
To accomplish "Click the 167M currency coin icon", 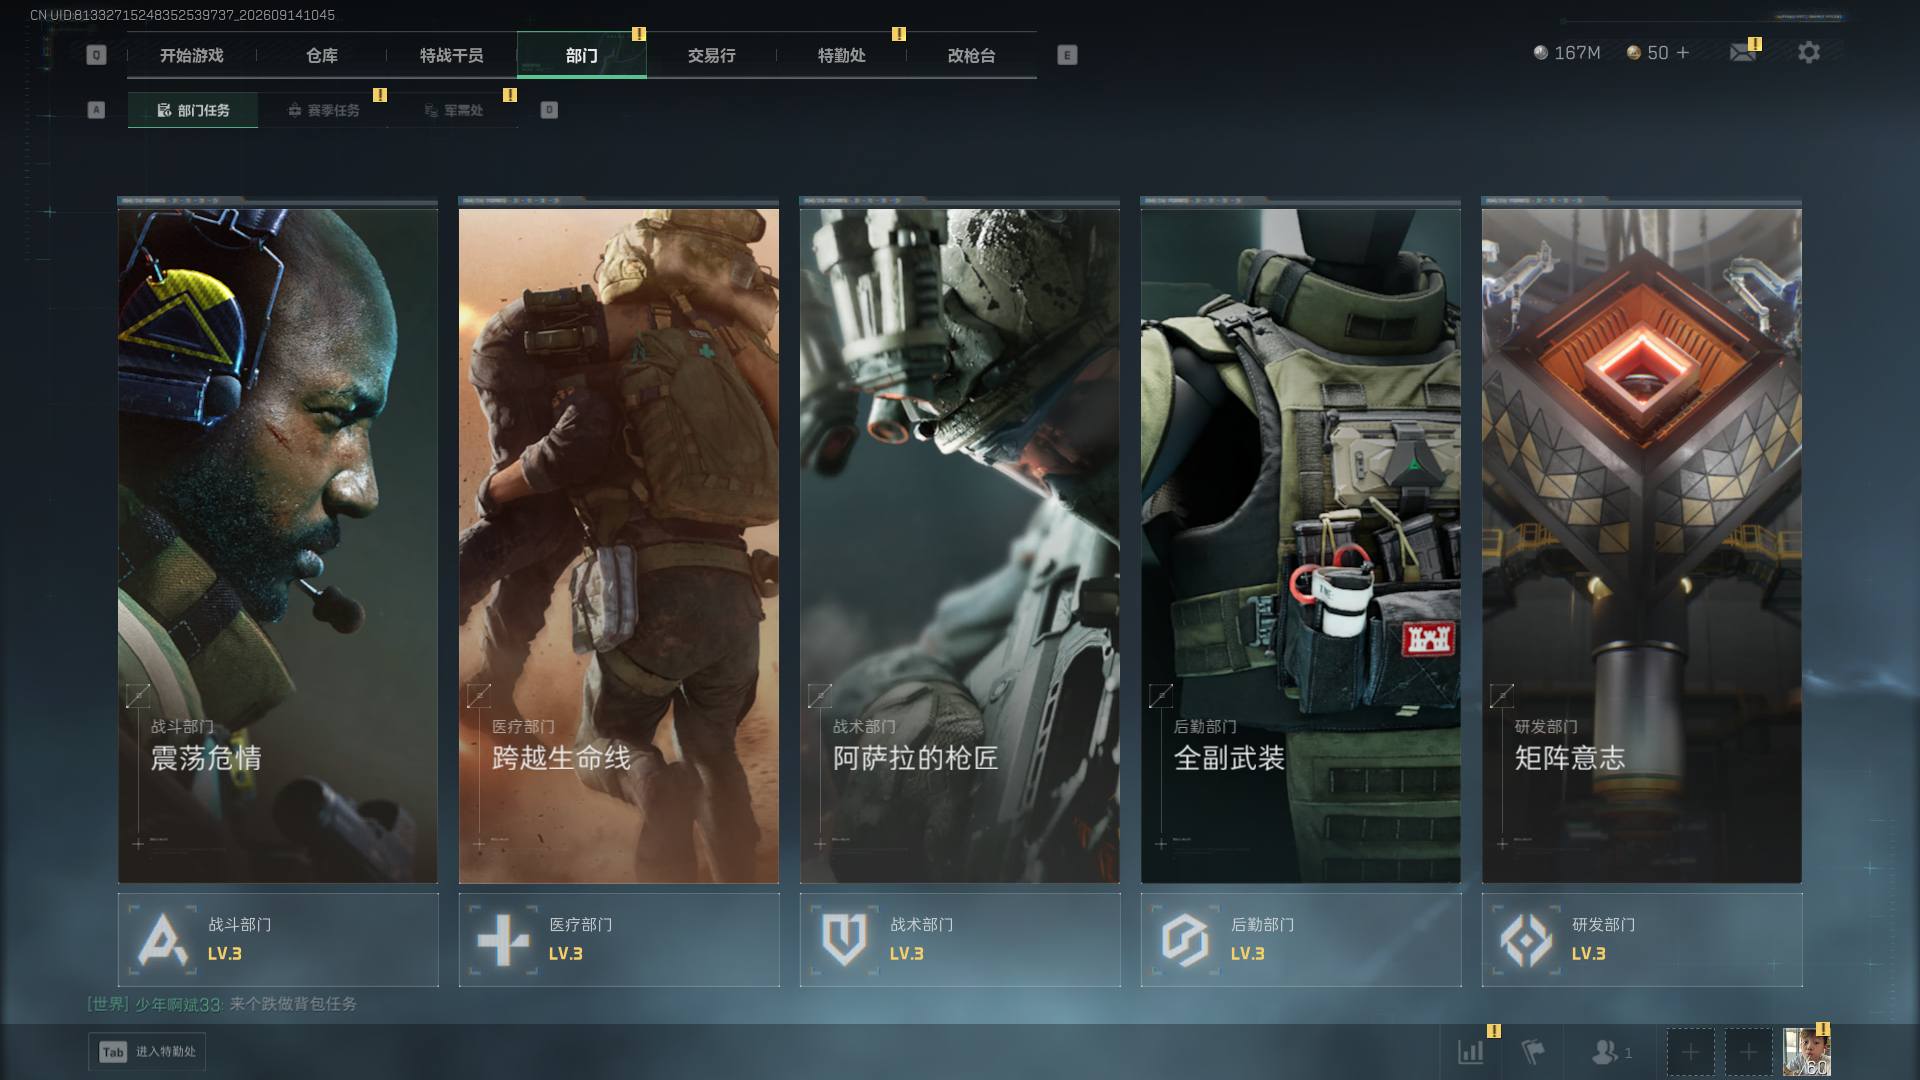I will pyautogui.click(x=1541, y=52).
